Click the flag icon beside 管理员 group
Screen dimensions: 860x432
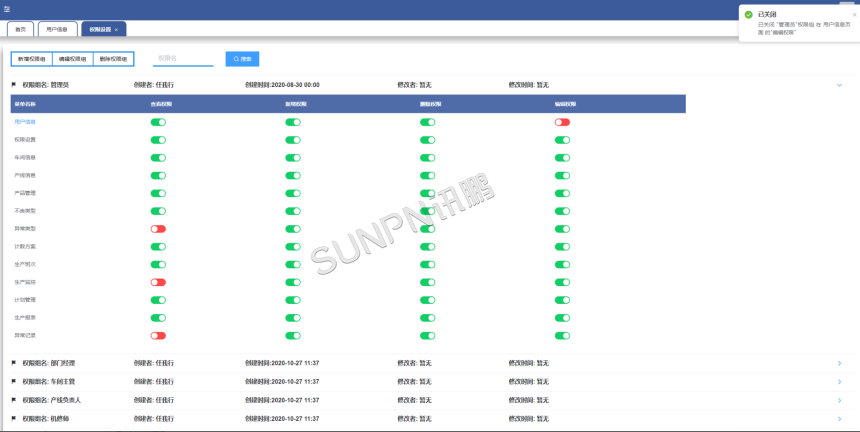(x=14, y=85)
